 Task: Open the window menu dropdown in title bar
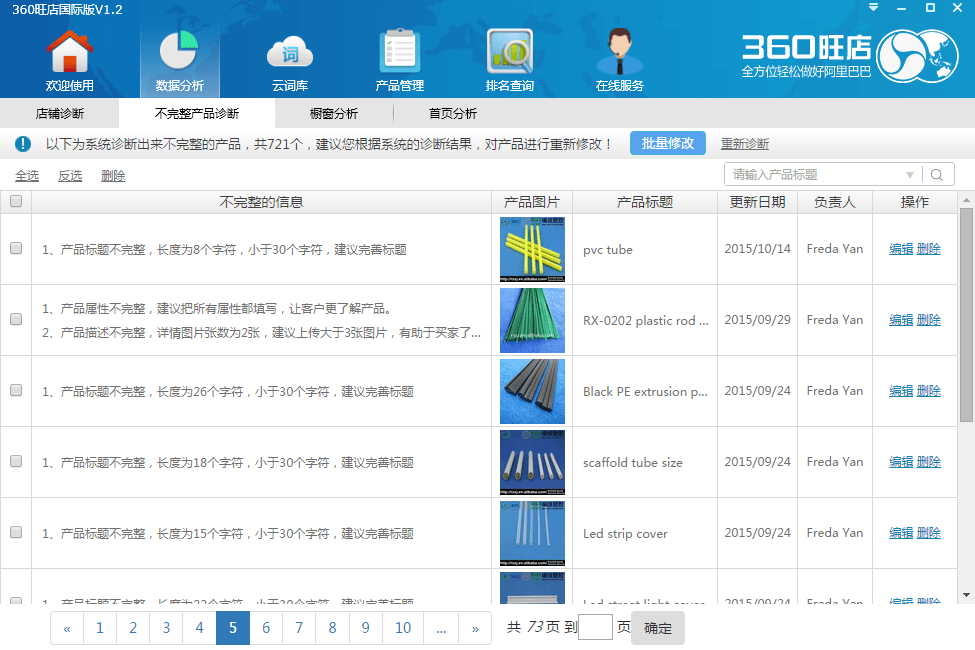873,8
